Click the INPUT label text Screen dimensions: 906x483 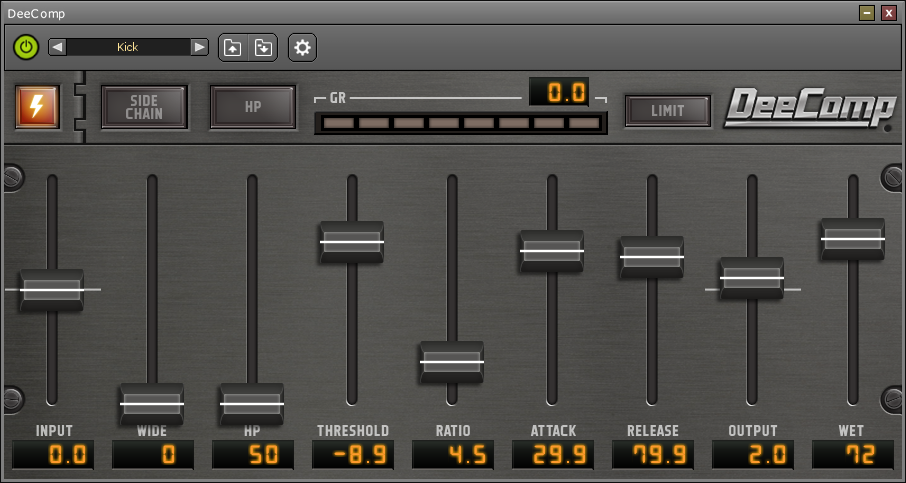pyautogui.click(x=54, y=431)
